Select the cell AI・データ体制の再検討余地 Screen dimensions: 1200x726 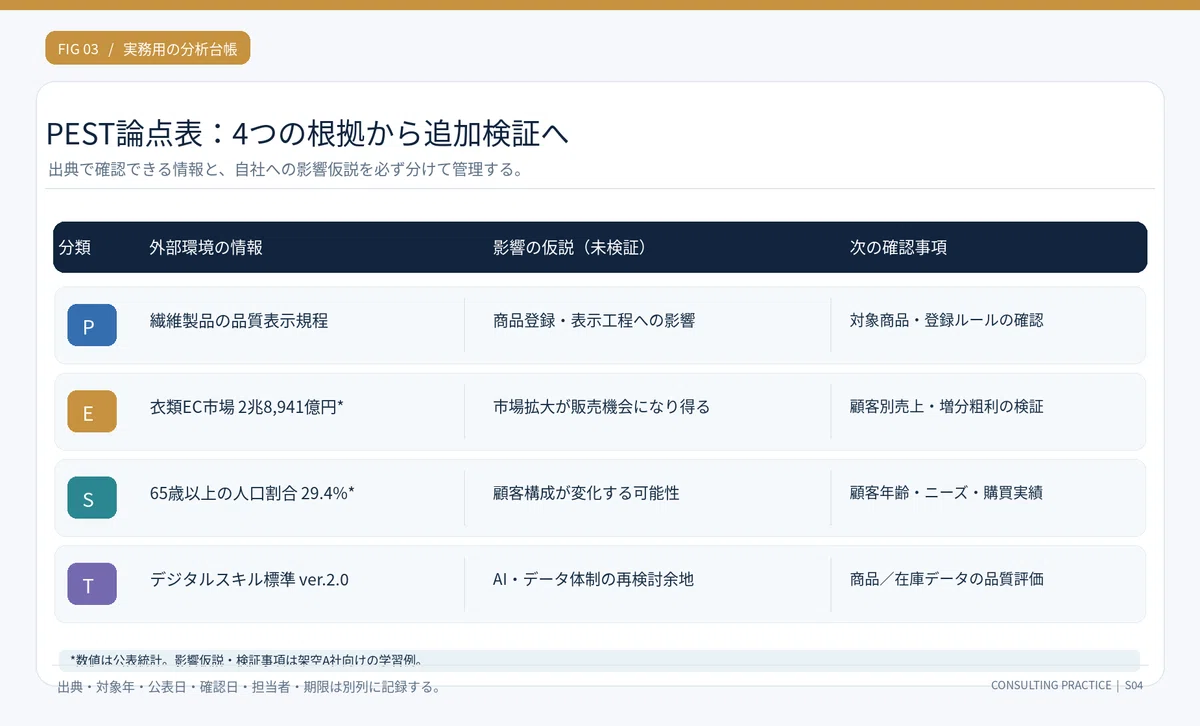pyautogui.click(x=593, y=579)
